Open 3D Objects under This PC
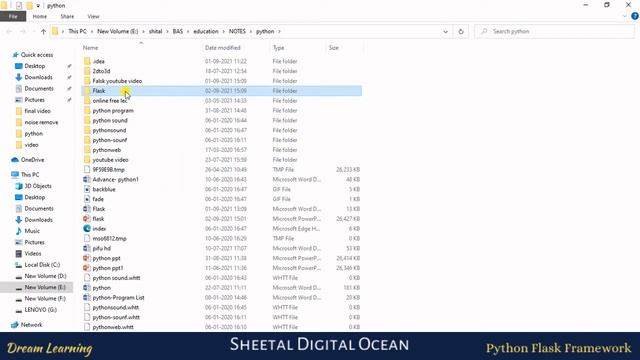This screenshot has width=640, height=360. point(38,186)
